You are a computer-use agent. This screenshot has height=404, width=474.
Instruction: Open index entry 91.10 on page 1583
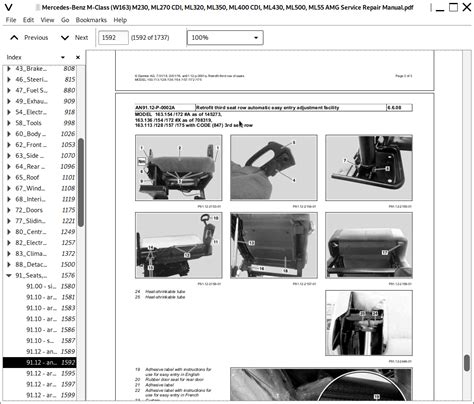[40, 308]
